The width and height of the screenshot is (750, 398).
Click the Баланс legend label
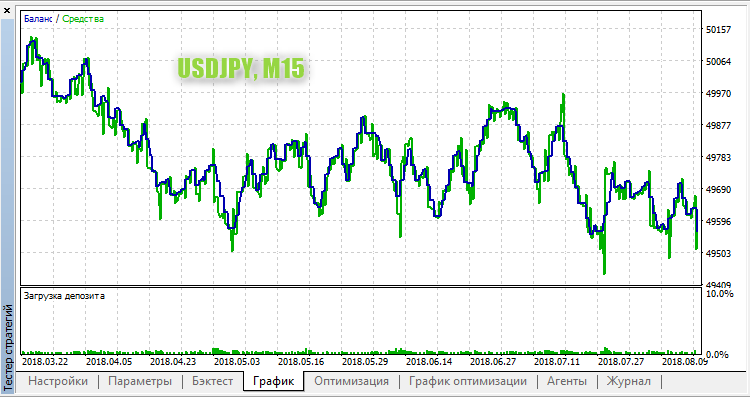pos(38,19)
